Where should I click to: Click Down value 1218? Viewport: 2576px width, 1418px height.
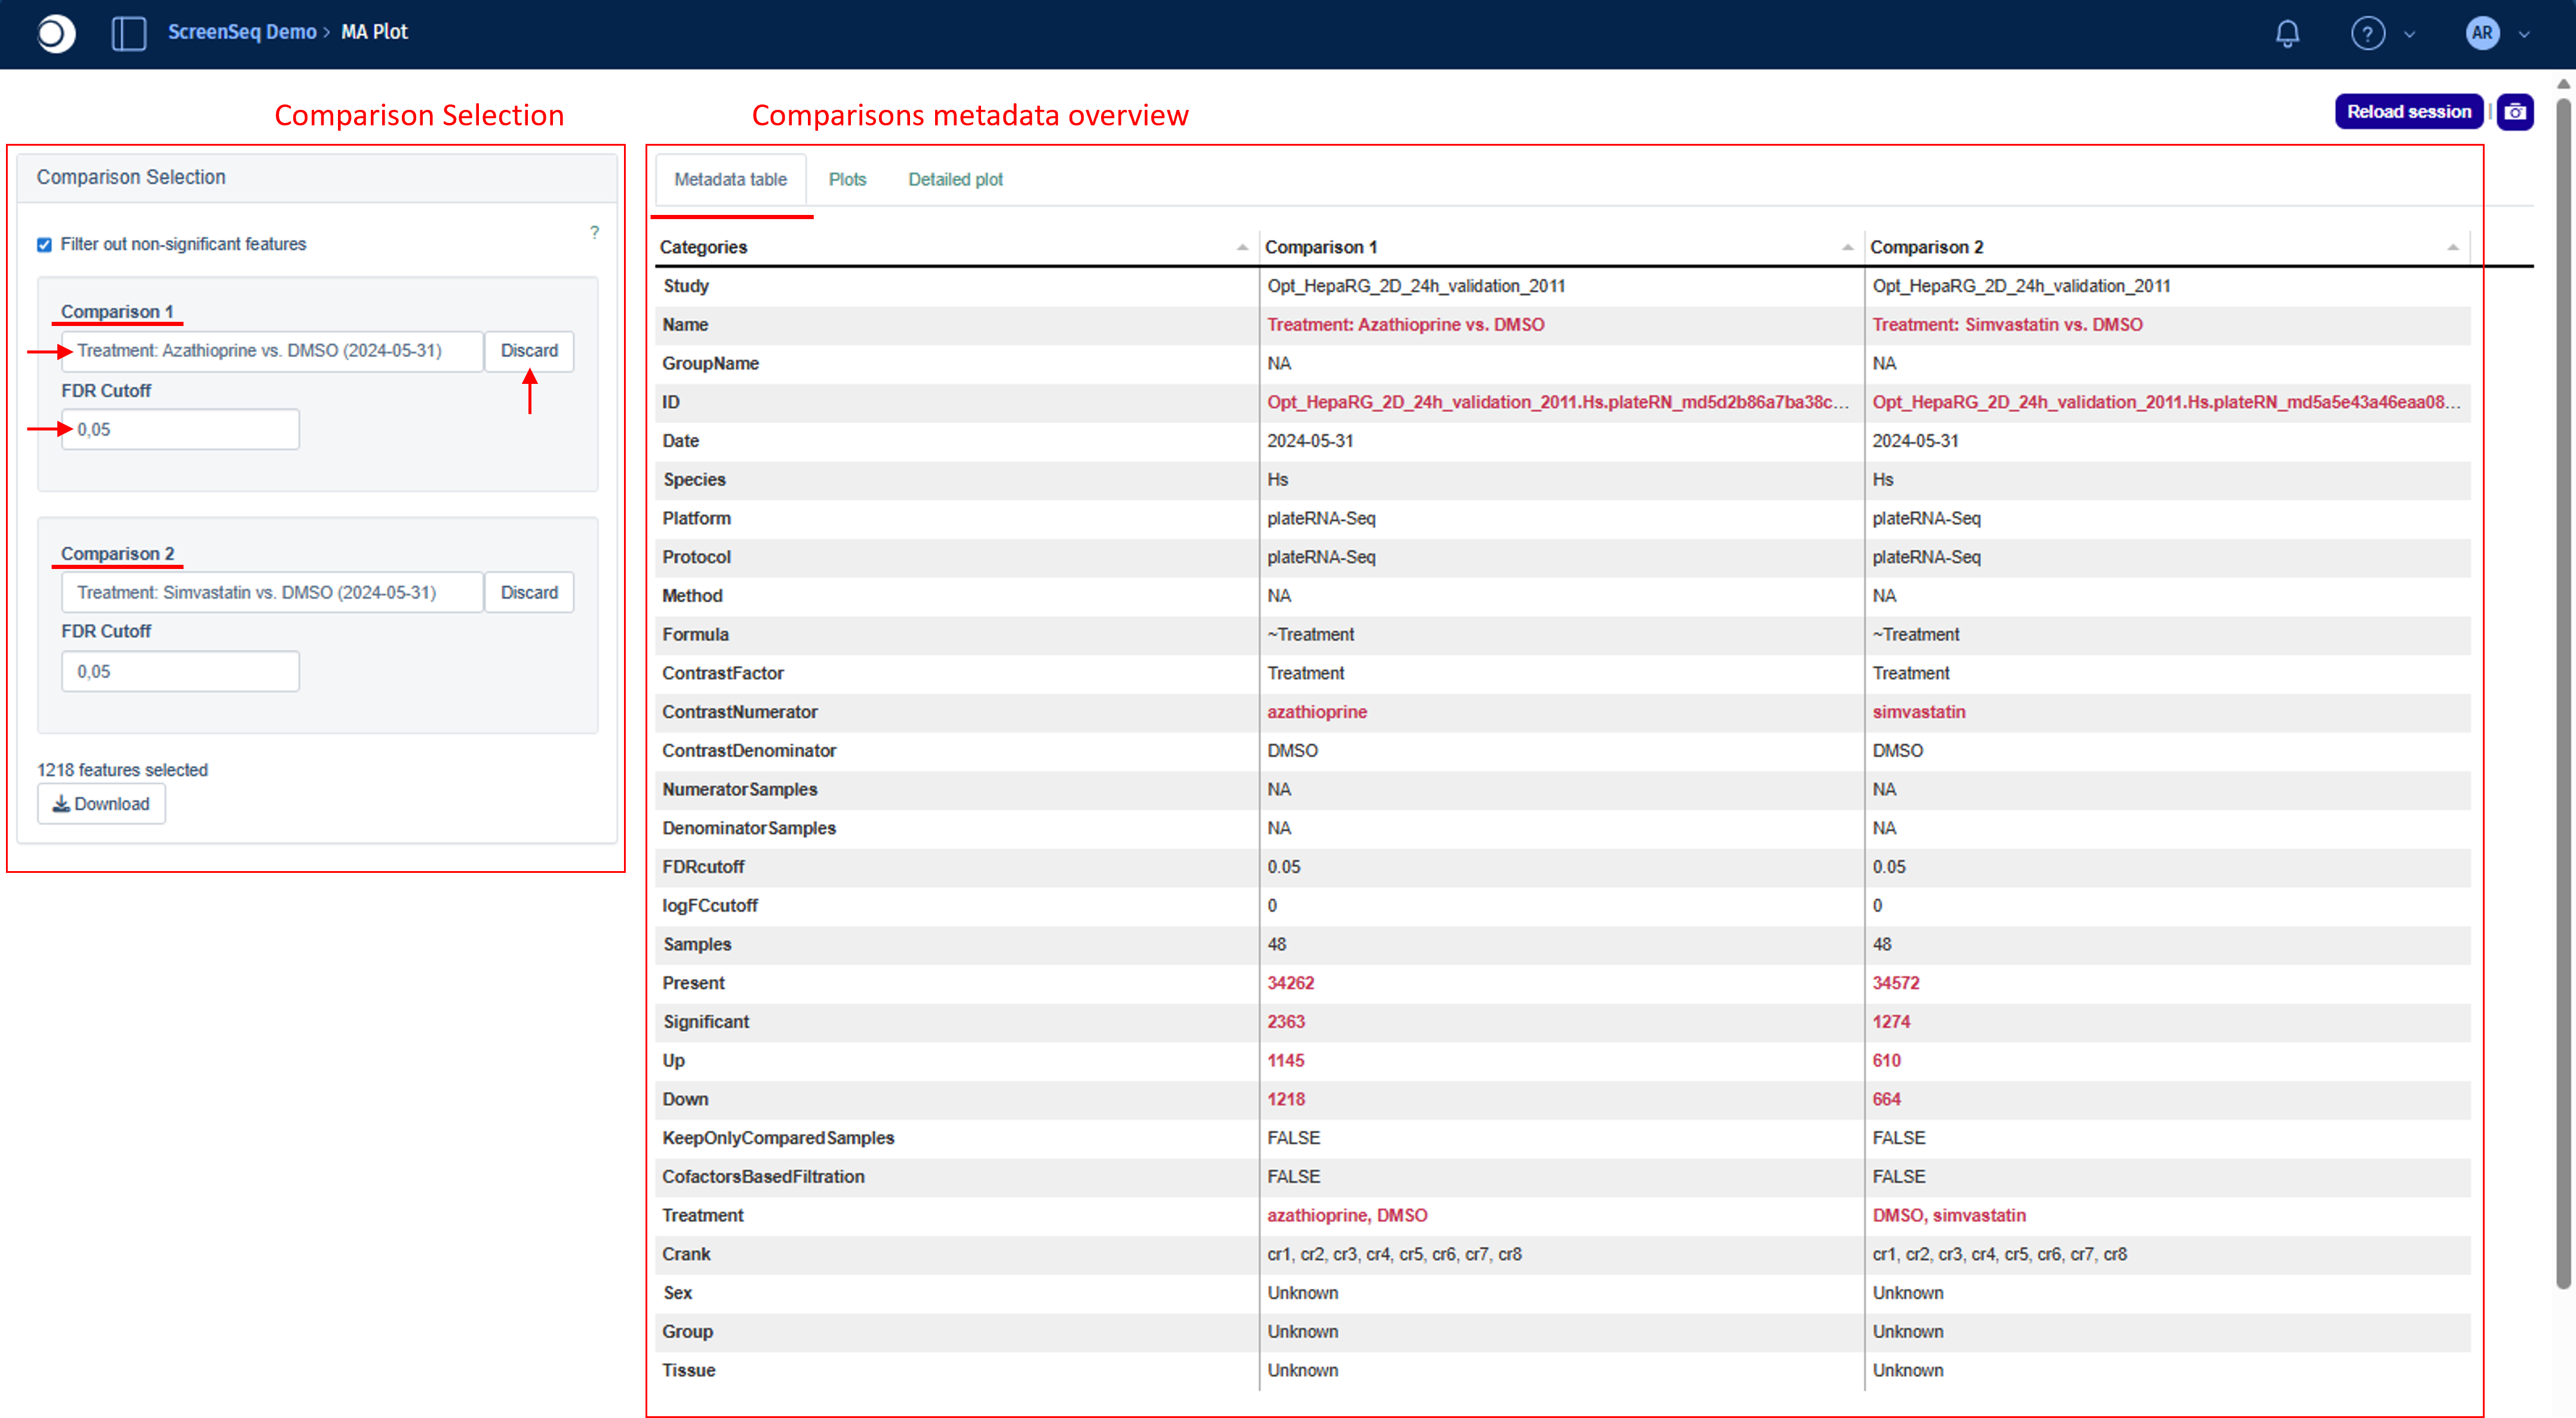click(1285, 1100)
